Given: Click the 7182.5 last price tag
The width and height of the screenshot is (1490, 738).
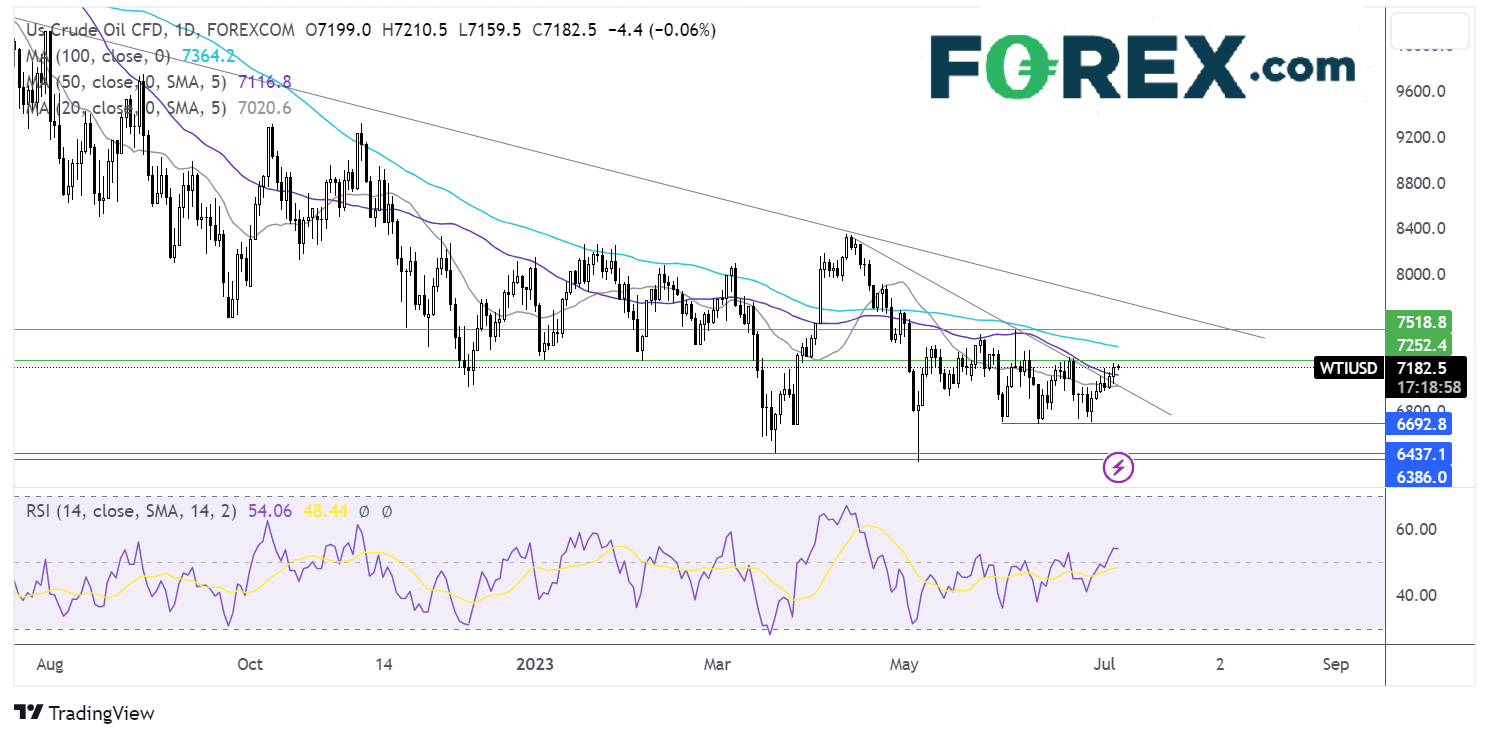Looking at the screenshot, I should click(1424, 367).
